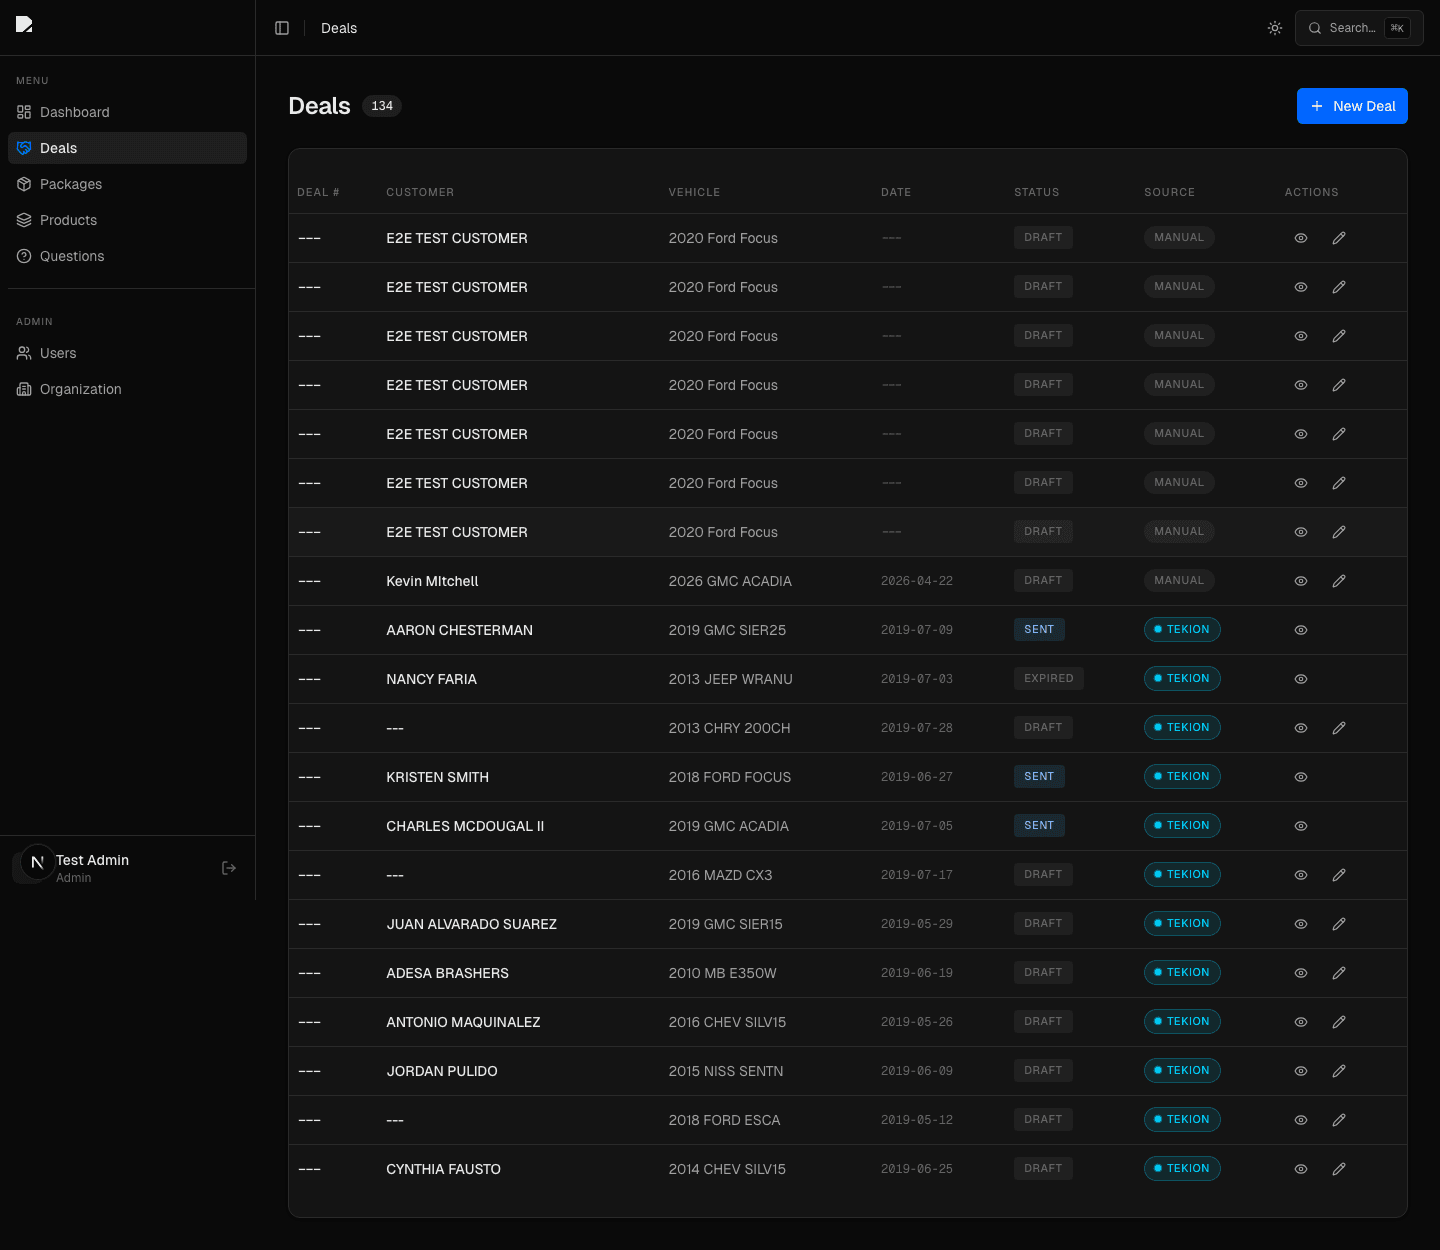
Task: Create a New Deal
Action: [1352, 106]
